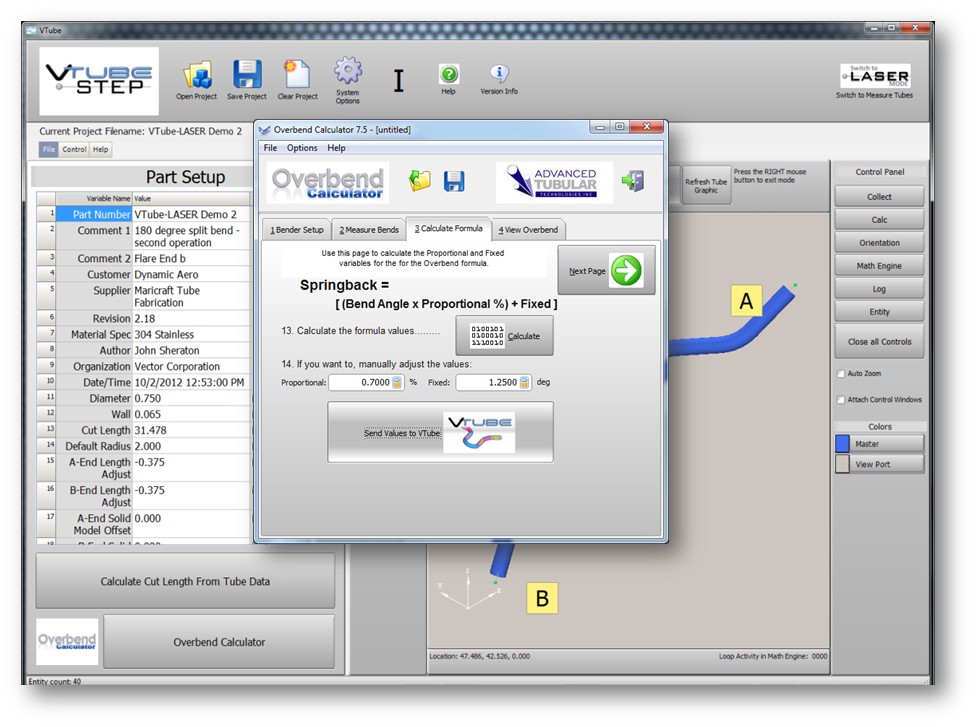Image resolution: width=977 pixels, height=727 pixels.
Task: Click Overbend Calculator's open folder icon
Action: tap(421, 181)
